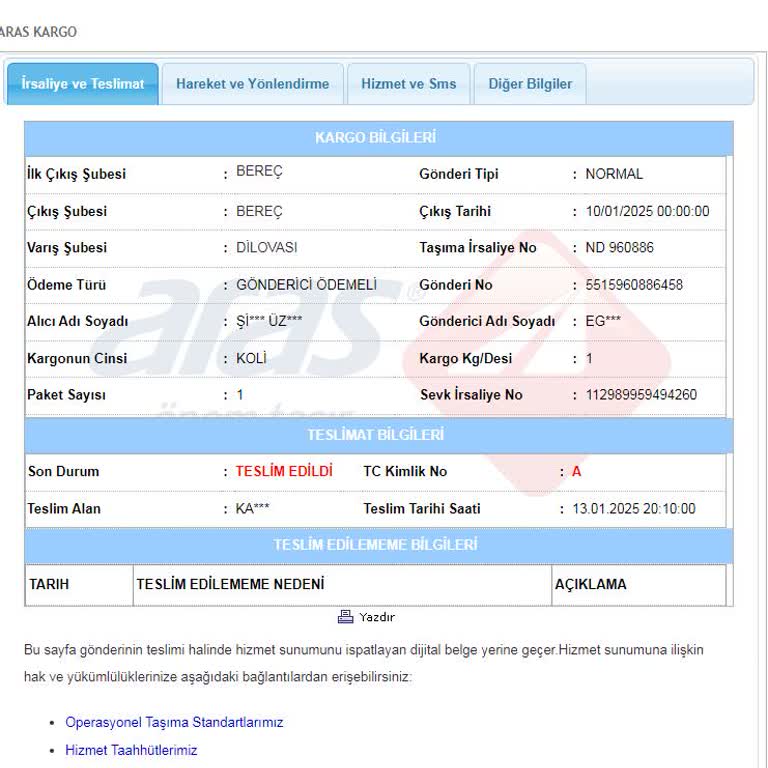
Task: Click the Yazdır print link
Action: pyautogui.click(x=377, y=617)
